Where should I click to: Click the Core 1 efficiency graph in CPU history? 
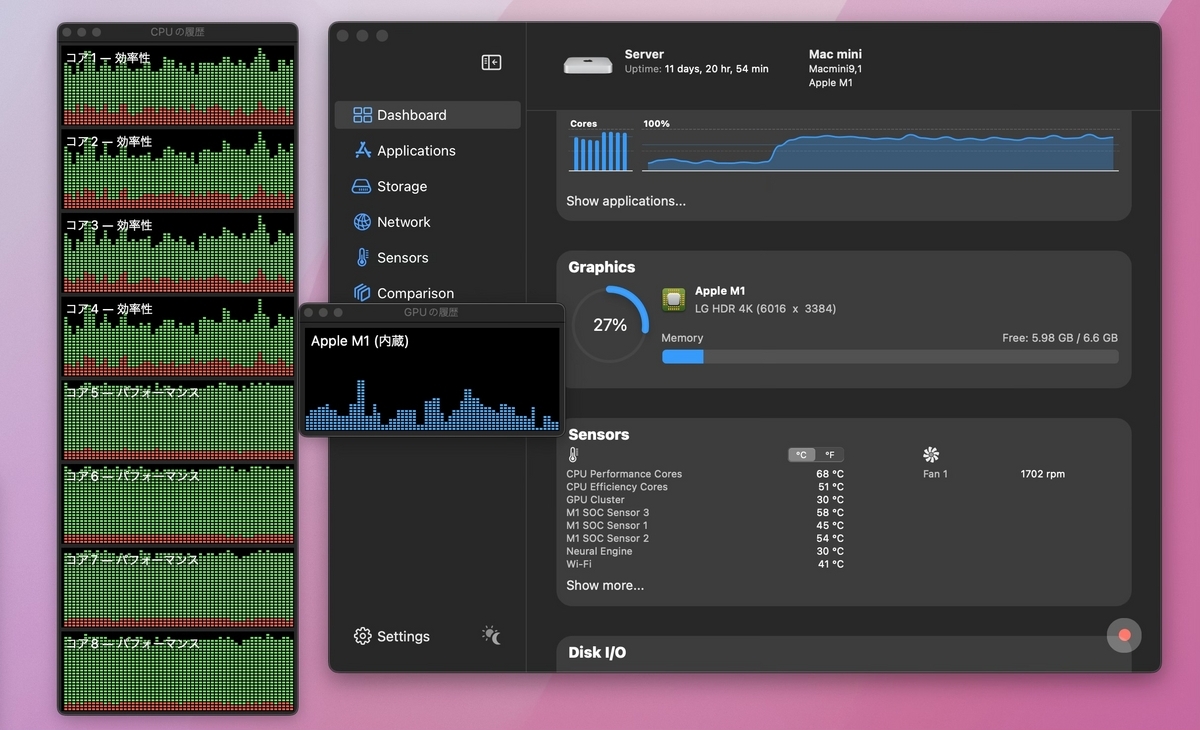pyautogui.click(x=178, y=85)
